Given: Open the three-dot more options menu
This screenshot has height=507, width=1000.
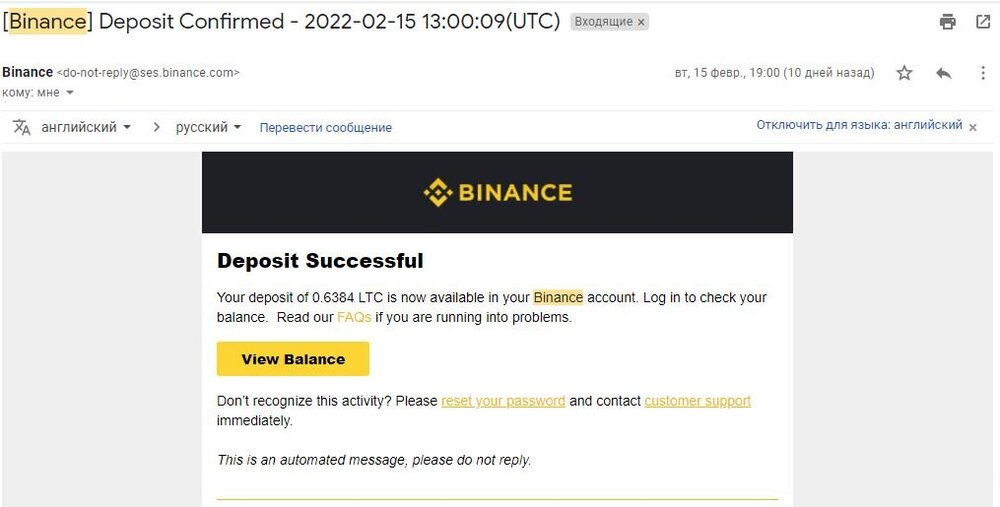Looking at the screenshot, I should [x=983, y=73].
